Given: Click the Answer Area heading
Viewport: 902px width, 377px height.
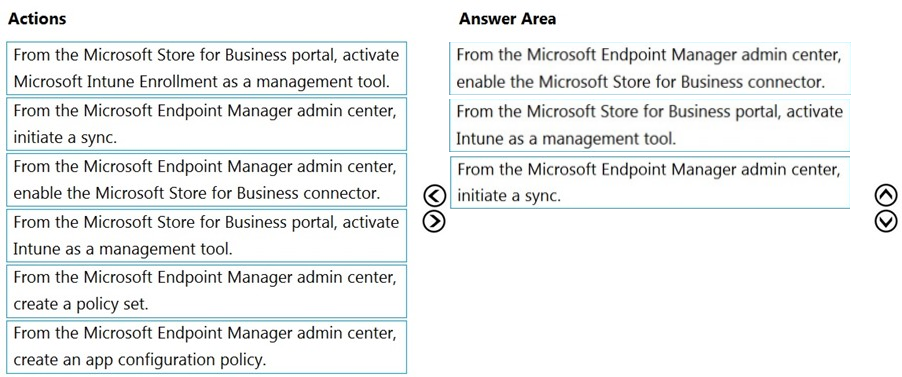Looking at the screenshot, I should point(507,18).
